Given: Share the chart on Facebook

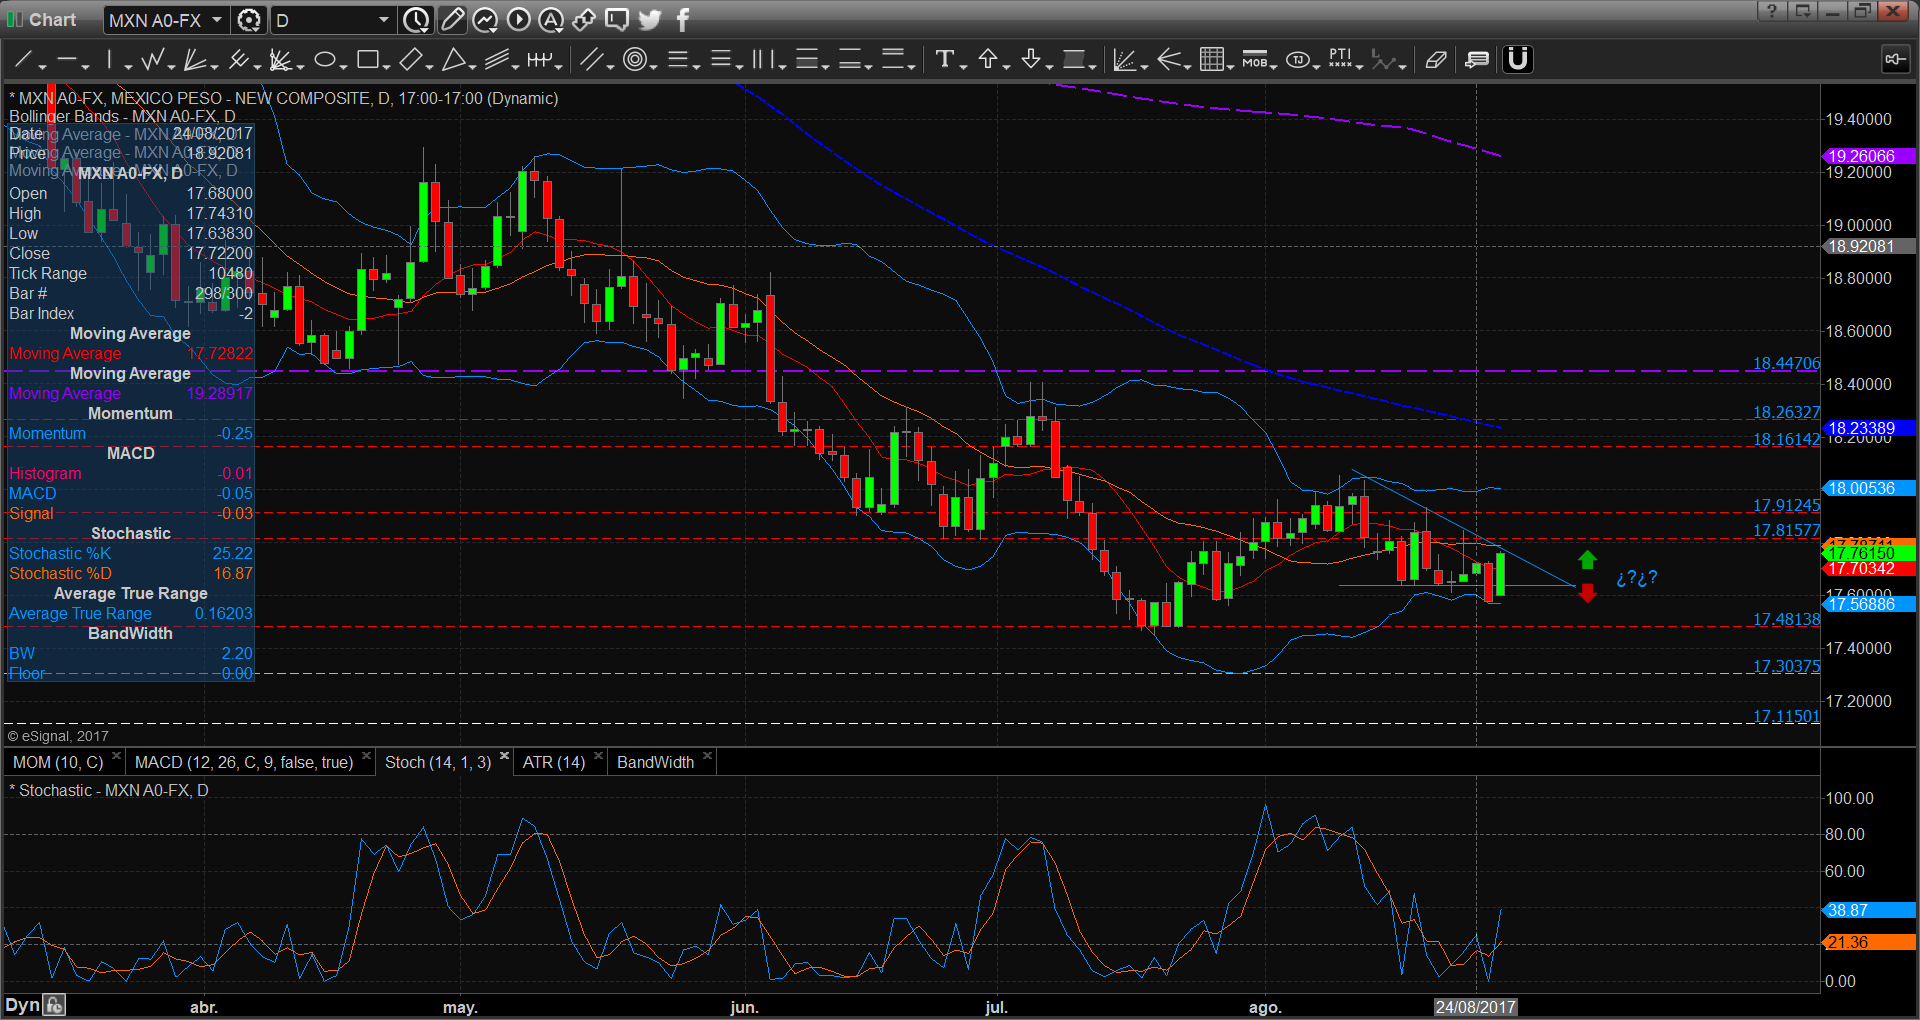Looking at the screenshot, I should tap(682, 20).
